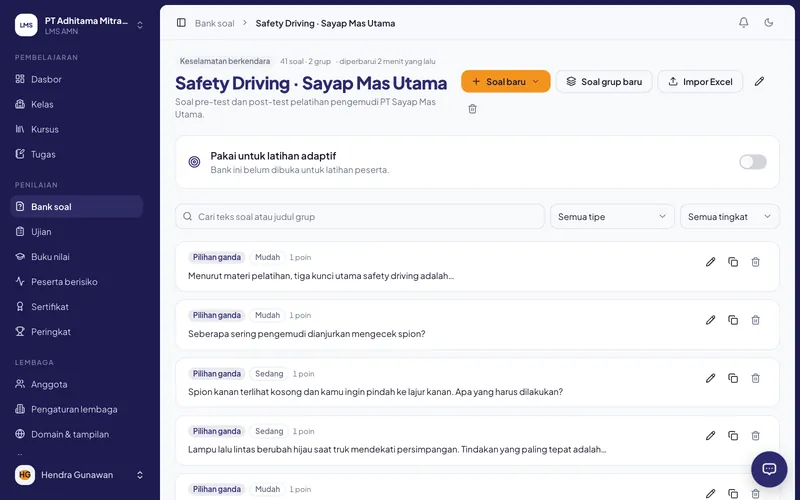Duplicate question 'Spion kanan terlihat kosong'
800x500 pixels.
[x=733, y=378]
